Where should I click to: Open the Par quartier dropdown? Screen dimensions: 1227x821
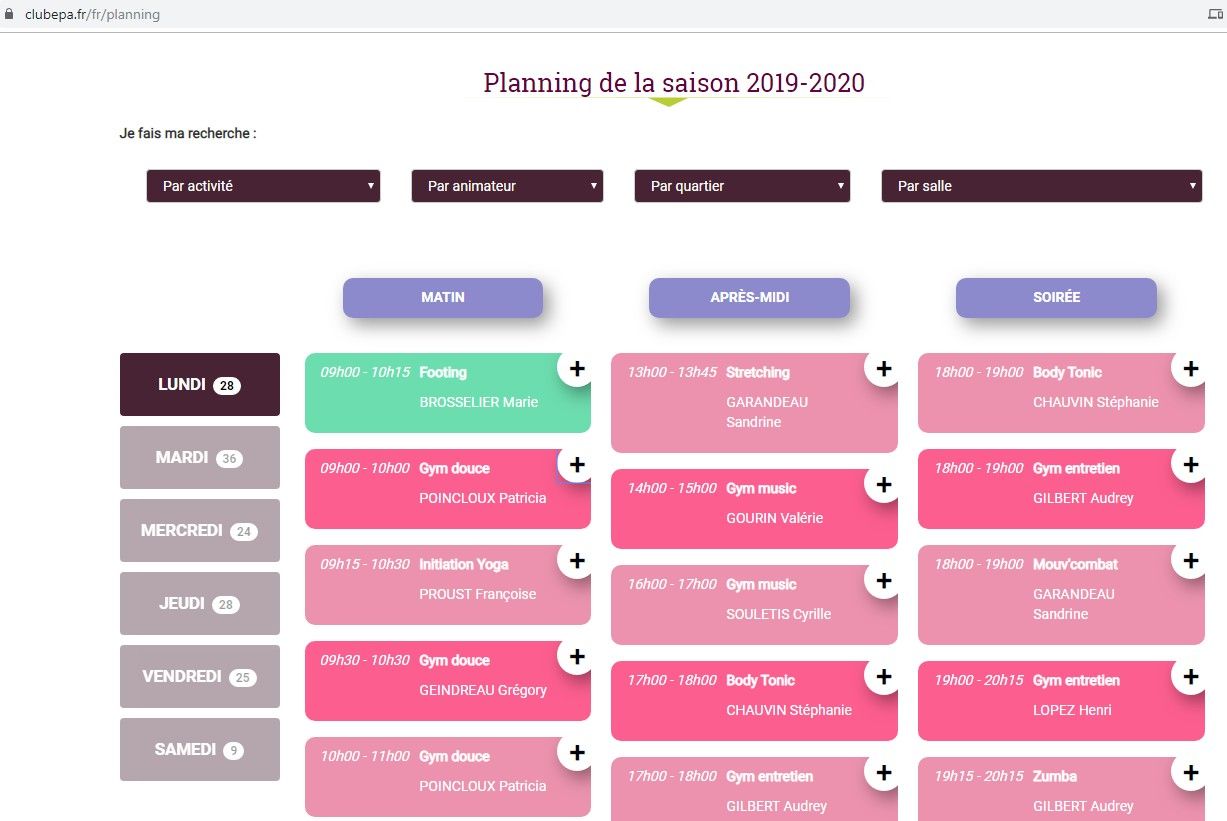[742, 186]
